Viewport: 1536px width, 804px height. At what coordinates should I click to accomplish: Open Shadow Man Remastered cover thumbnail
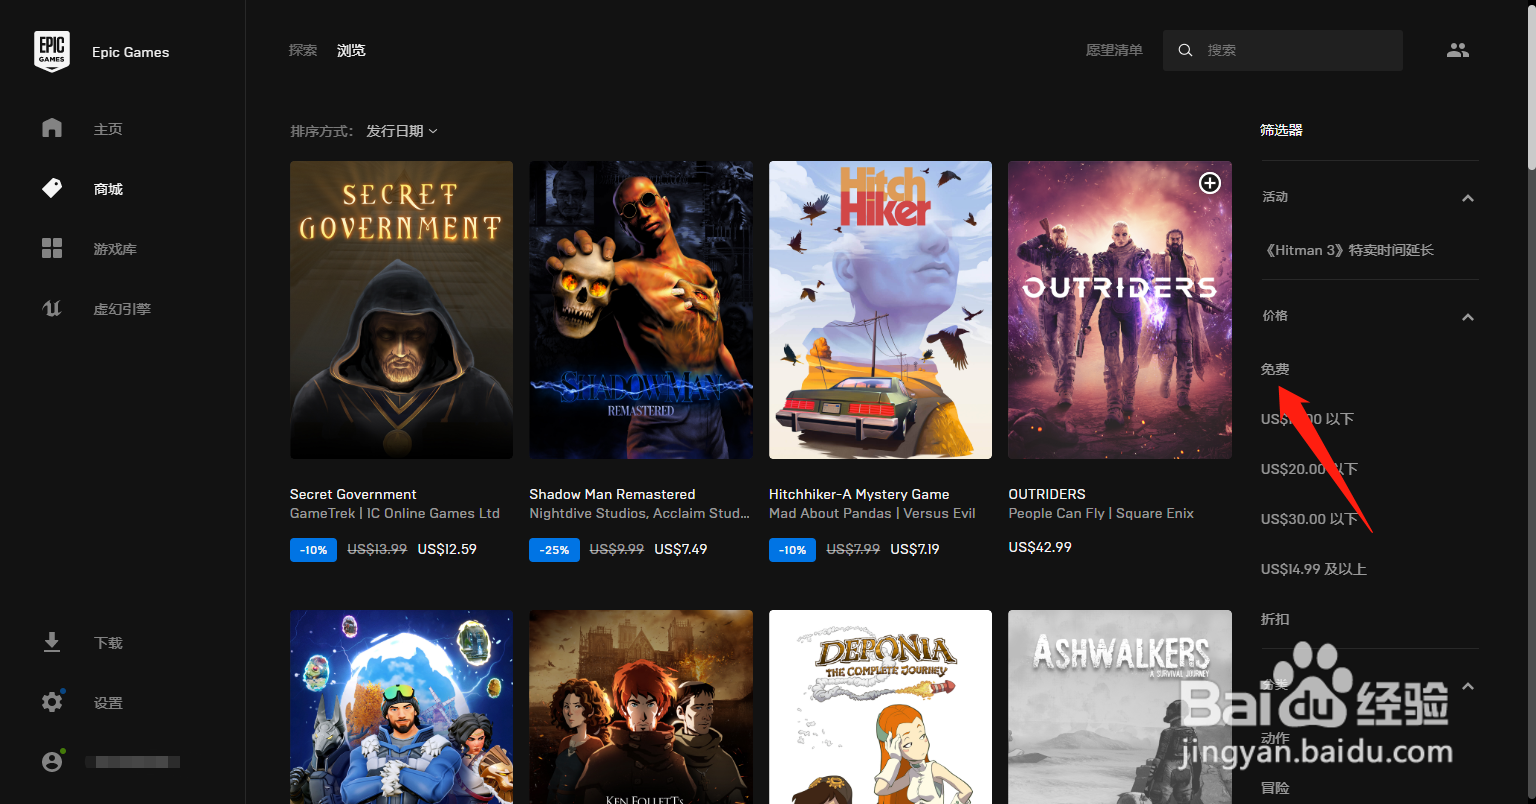(641, 310)
